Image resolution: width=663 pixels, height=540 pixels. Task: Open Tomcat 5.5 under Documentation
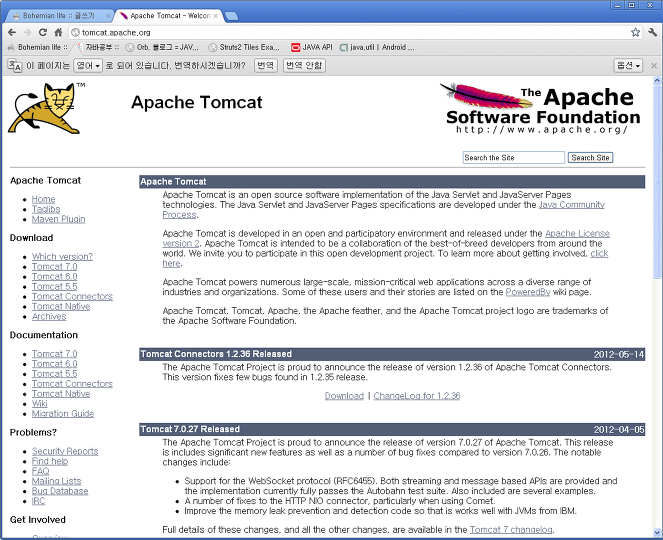tap(55, 374)
